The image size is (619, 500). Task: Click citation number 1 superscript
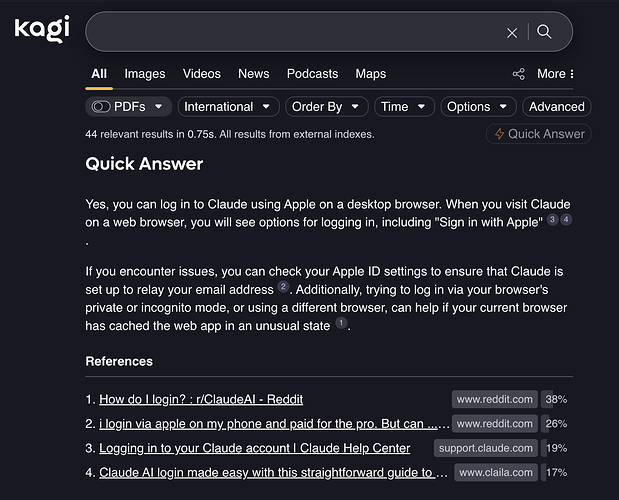341,324
